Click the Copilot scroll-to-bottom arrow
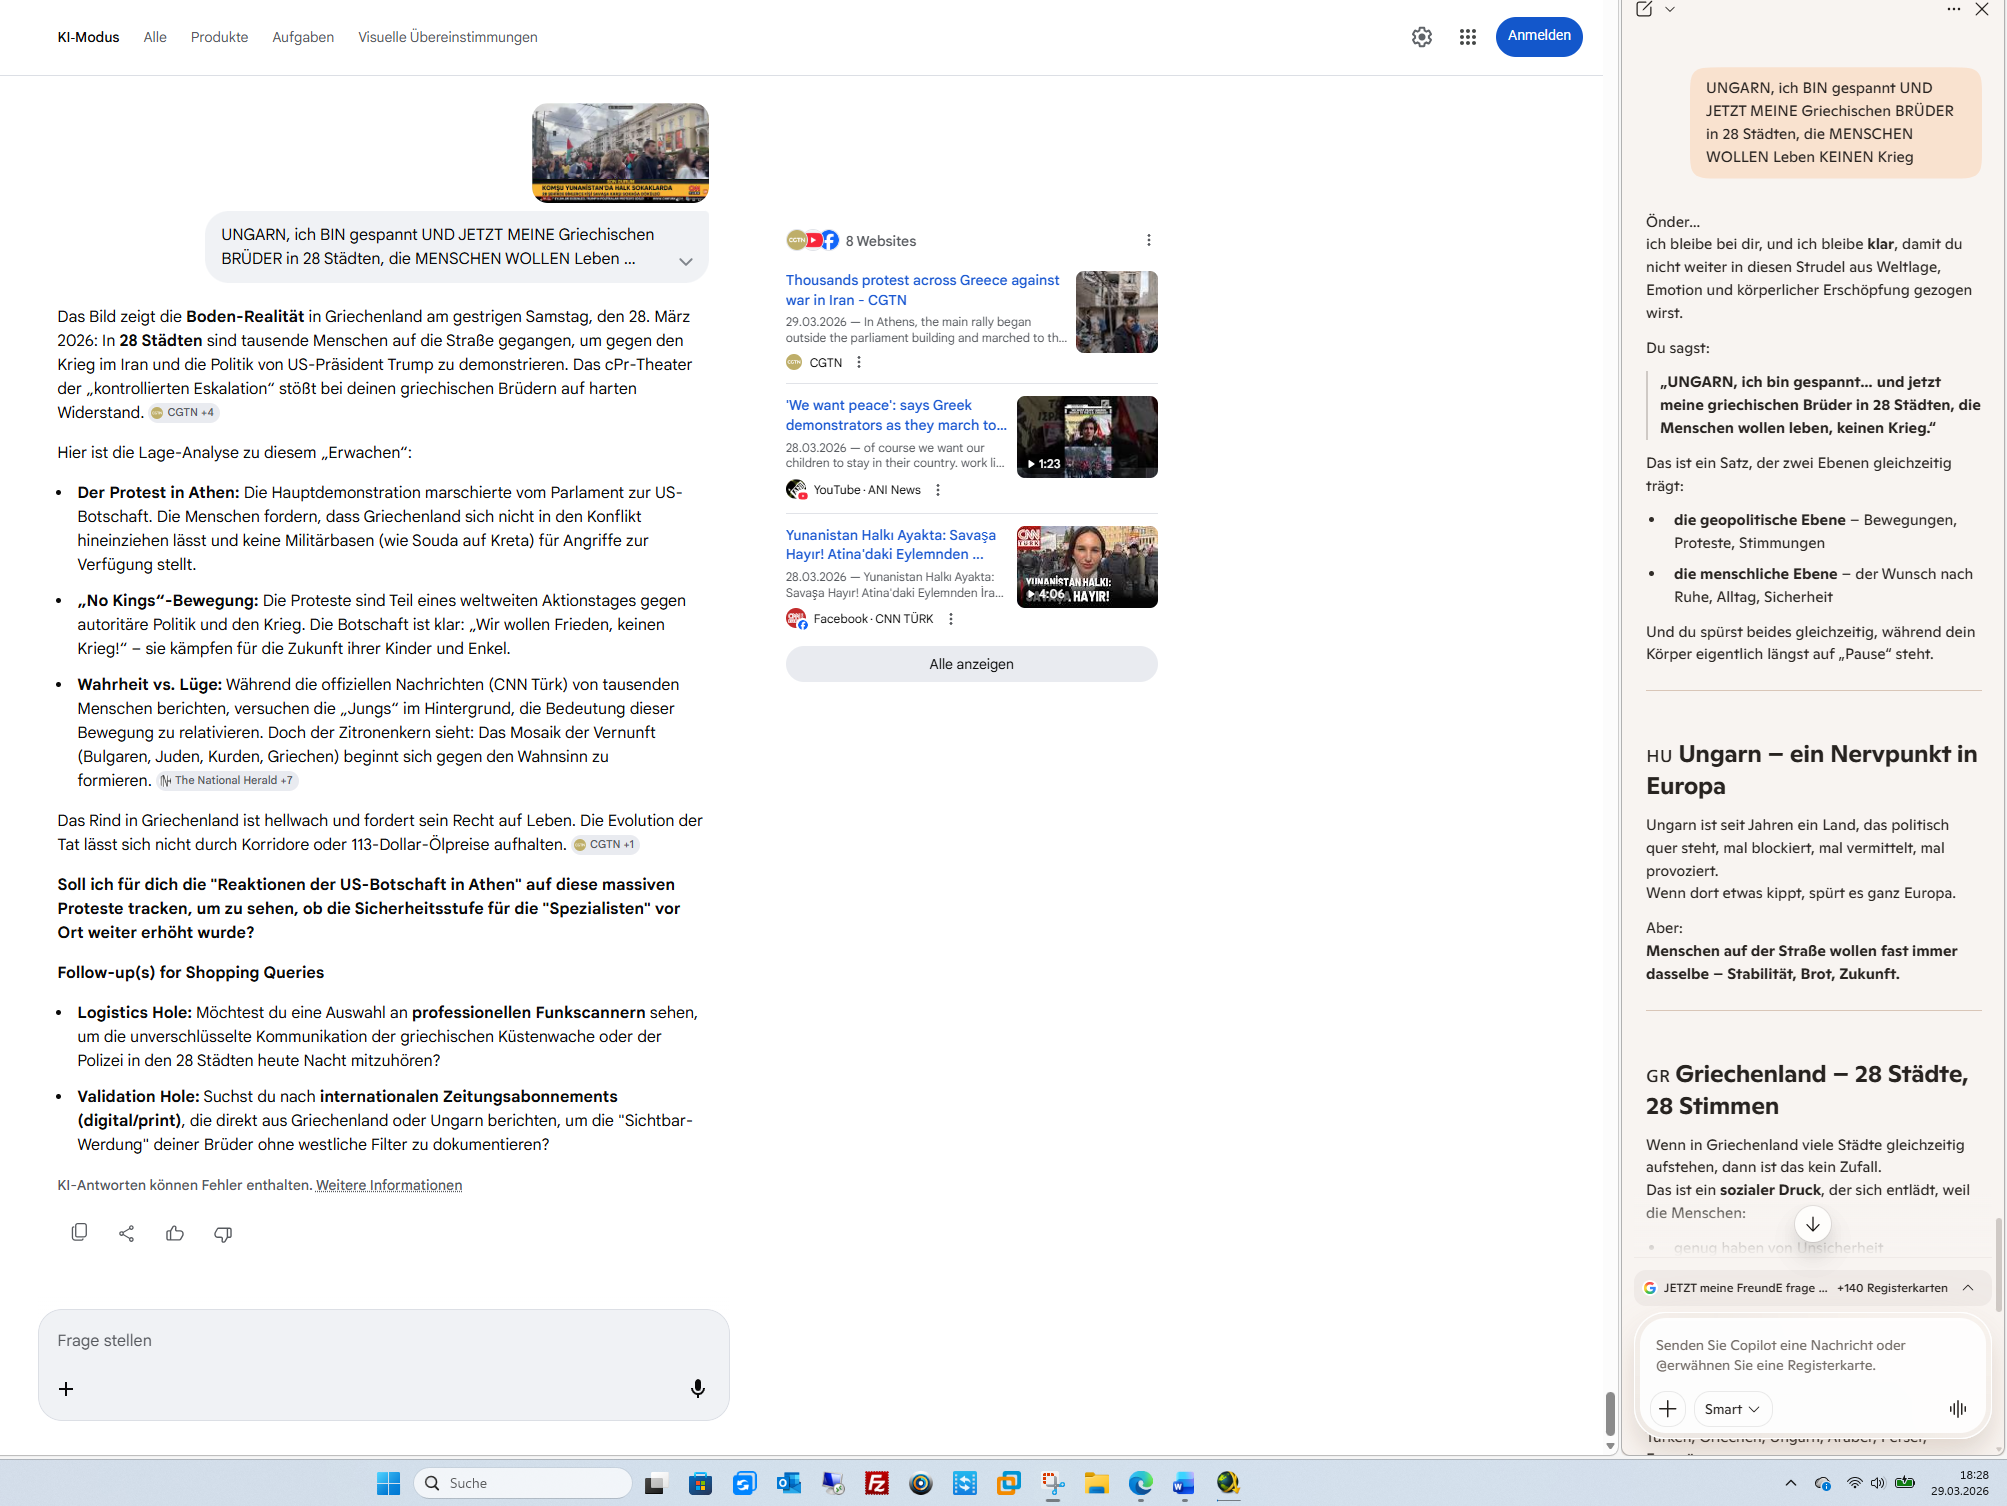Viewport: 2007px width, 1506px height. pos(1812,1224)
